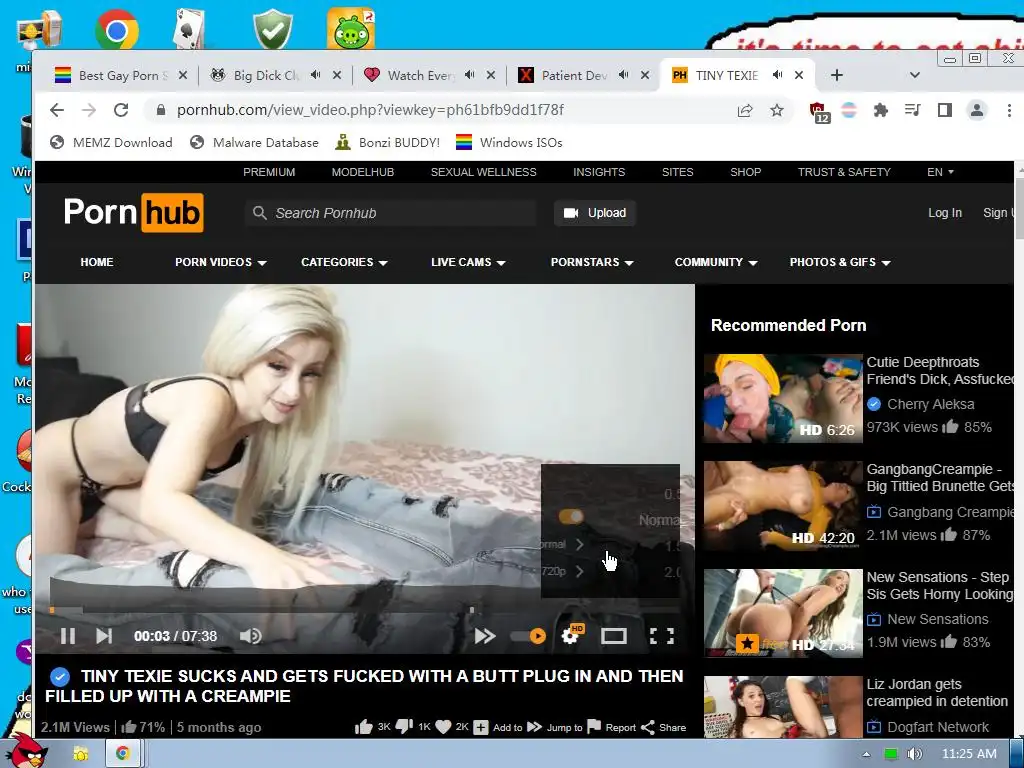Open the media control playlist icon
The height and width of the screenshot is (768, 1024).
click(912, 110)
